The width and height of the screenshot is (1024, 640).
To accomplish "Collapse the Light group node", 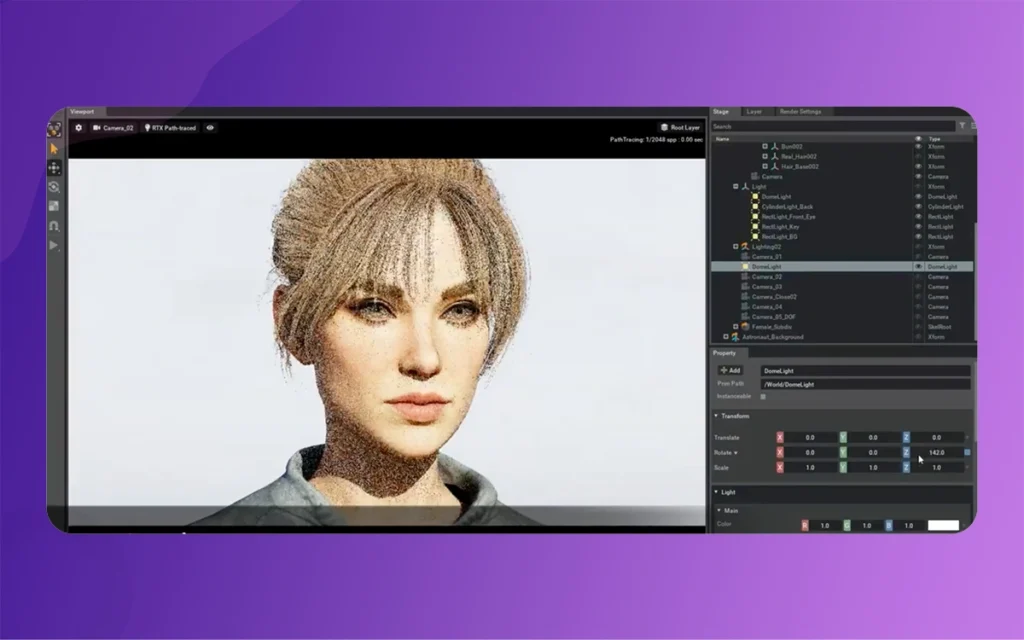I will pos(735,187).
